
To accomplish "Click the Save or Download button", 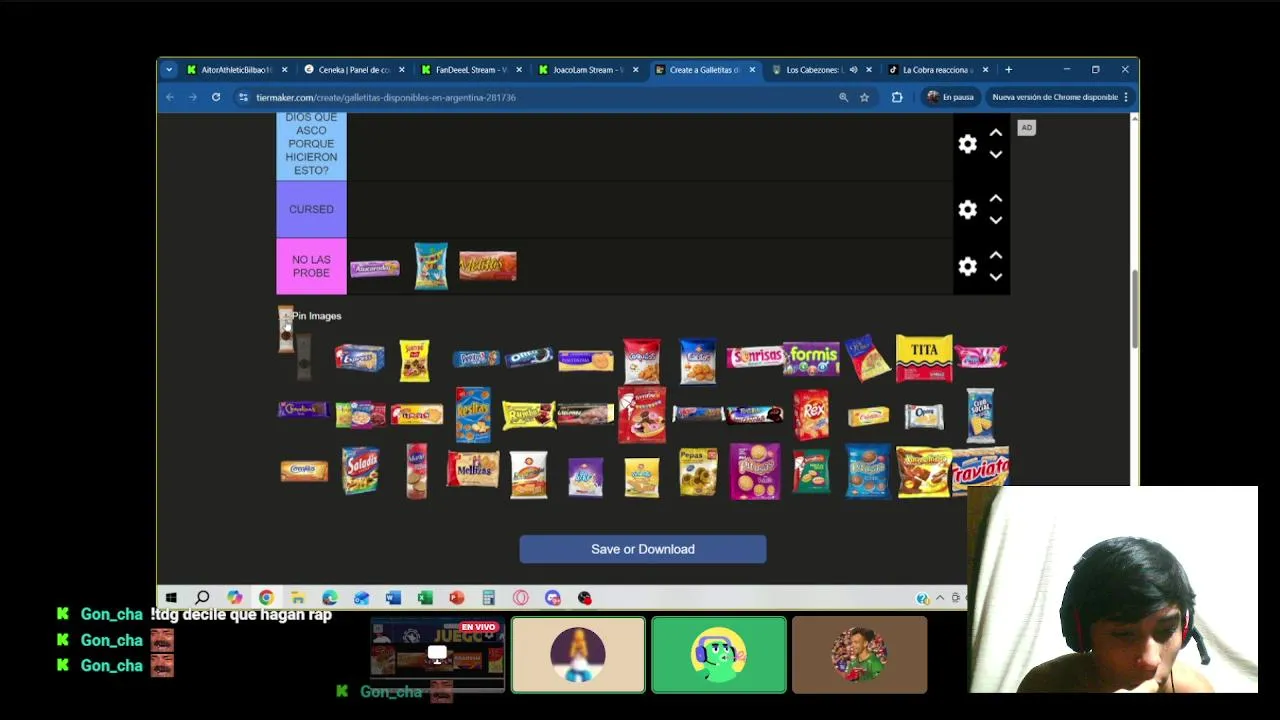I will [643, 549].
